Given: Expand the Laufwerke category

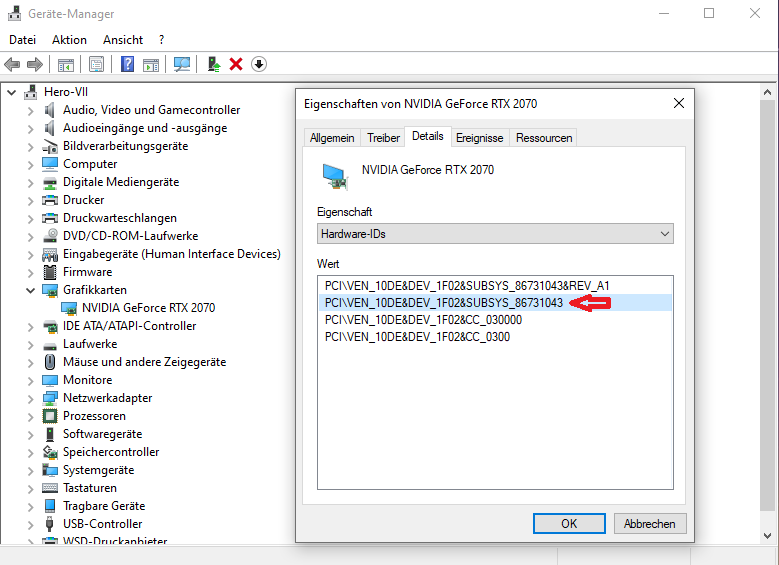Looking at the screenshot, I should (30, 344).
